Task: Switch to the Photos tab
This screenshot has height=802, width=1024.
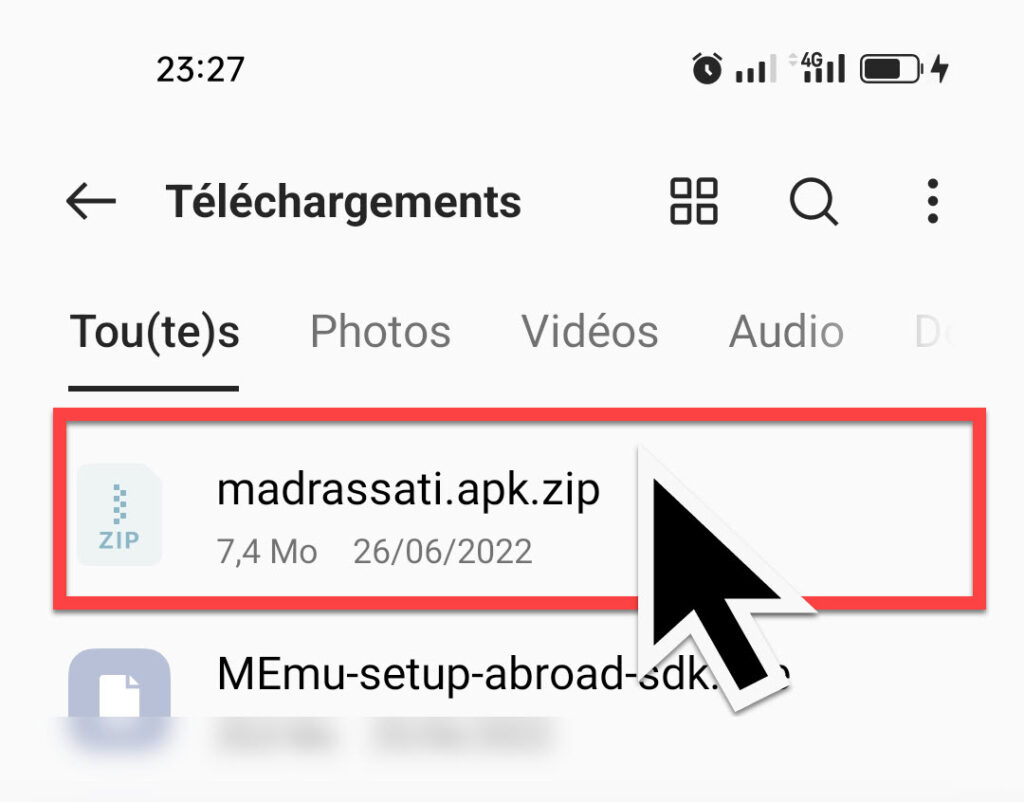Action: tap(380, 331)
